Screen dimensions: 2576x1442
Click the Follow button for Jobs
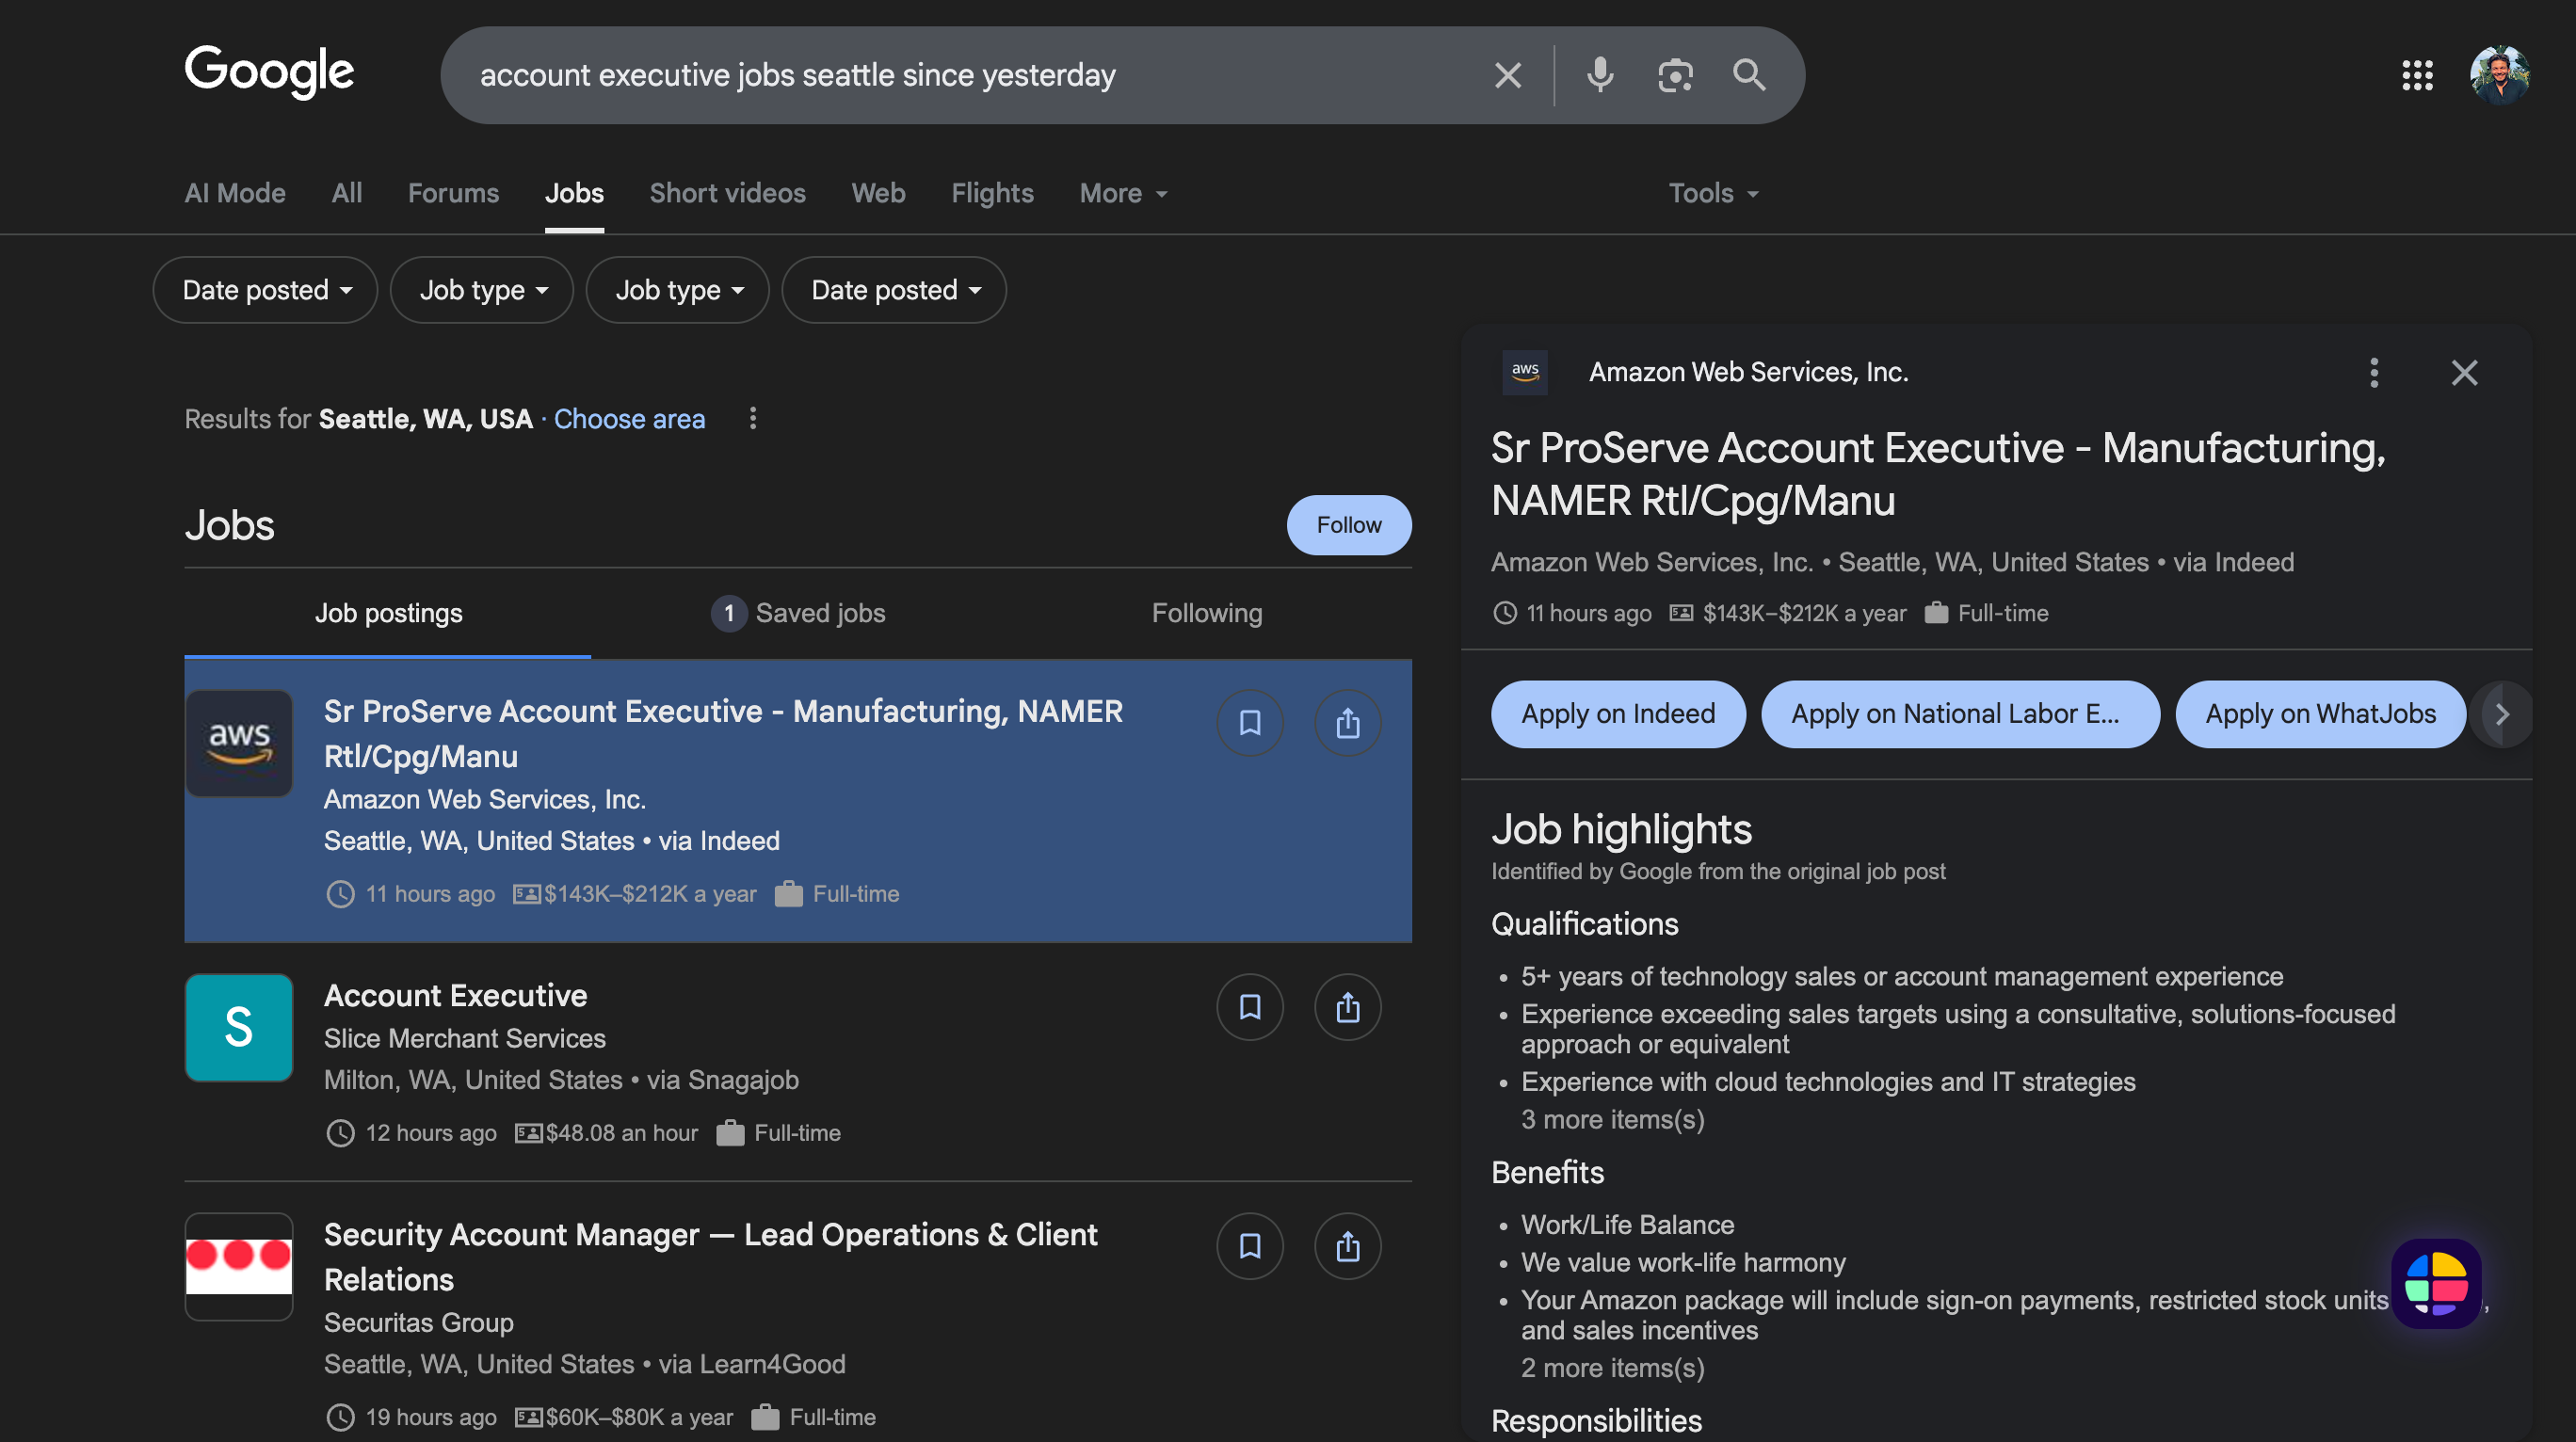(x=1348, y=525)
